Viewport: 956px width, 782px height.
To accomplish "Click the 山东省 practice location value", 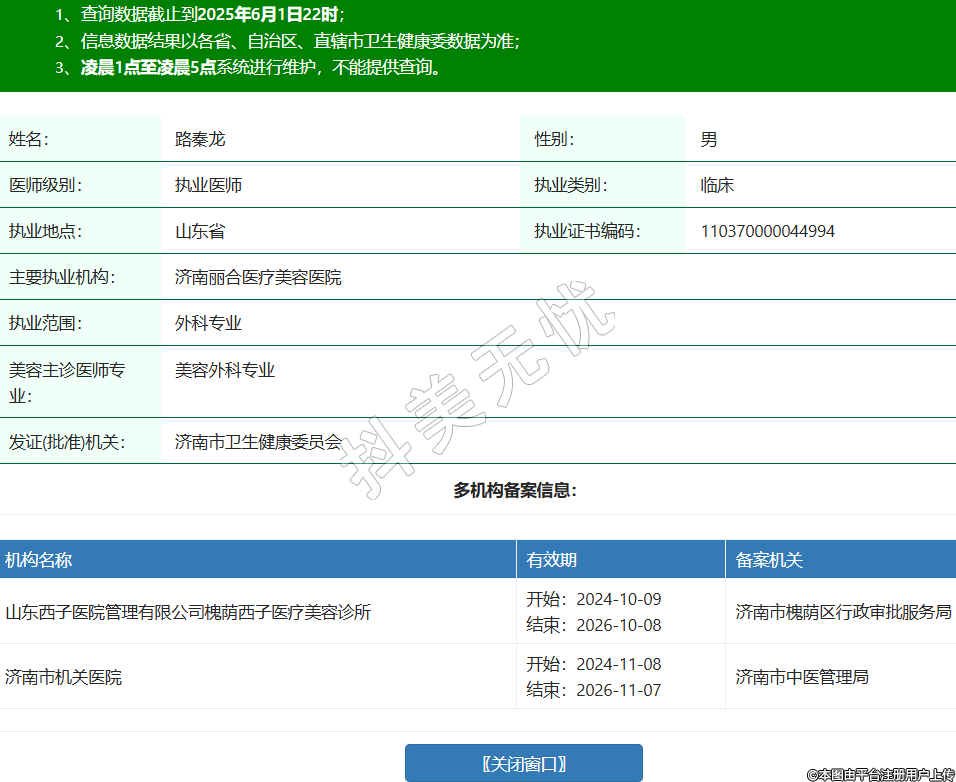I will (200, 231).
